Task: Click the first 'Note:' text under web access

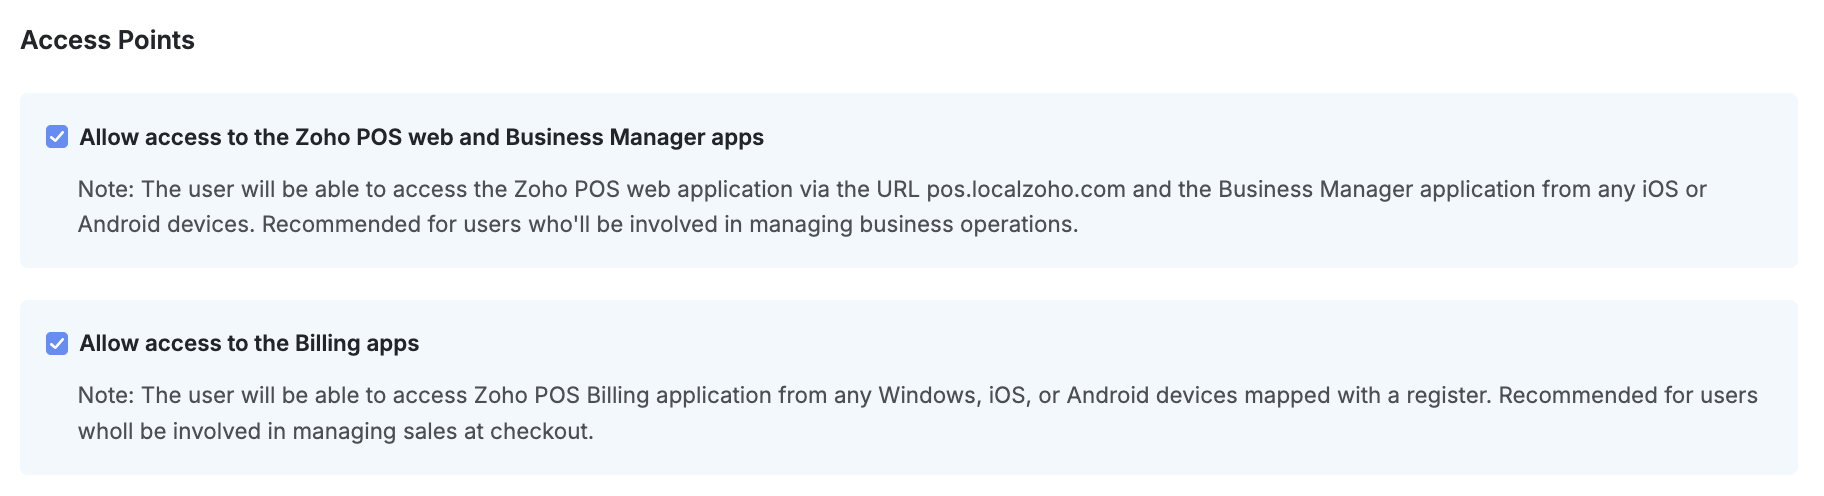Action: [x=106, y=189]
